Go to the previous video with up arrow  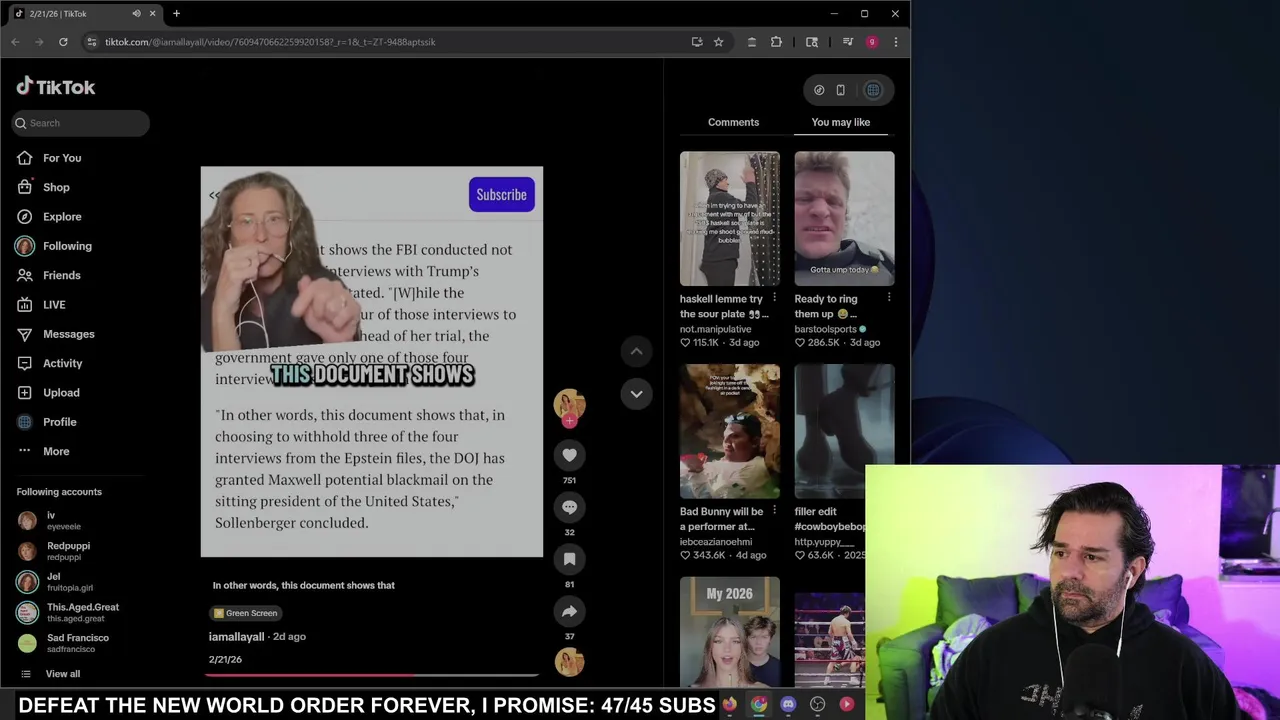pyautogui.click(x=636, y=351)
